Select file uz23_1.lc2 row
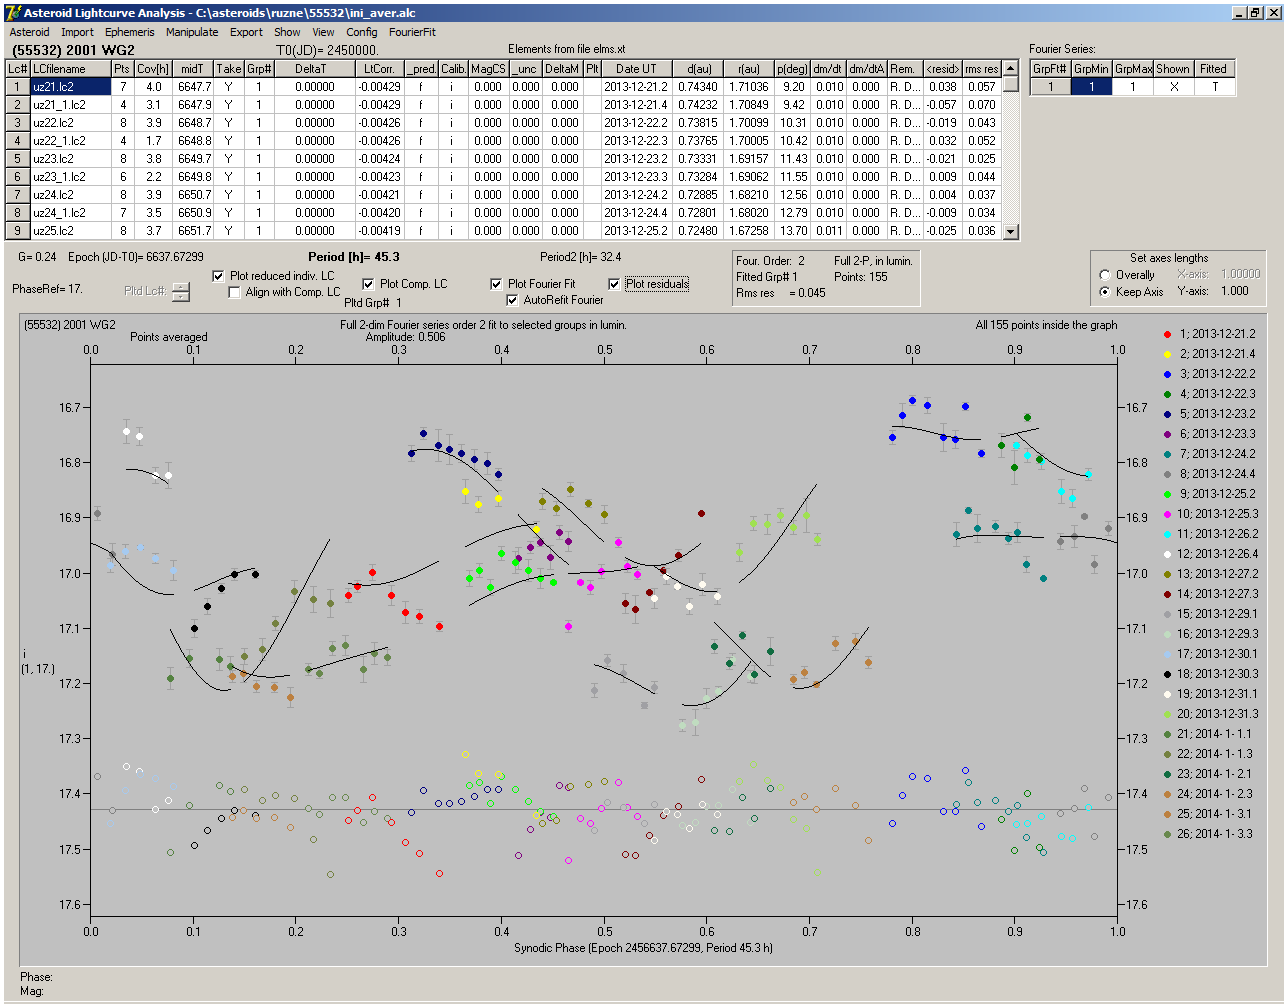Image resolution: width=1288 pixels, height=1004 pixels. 69,177
